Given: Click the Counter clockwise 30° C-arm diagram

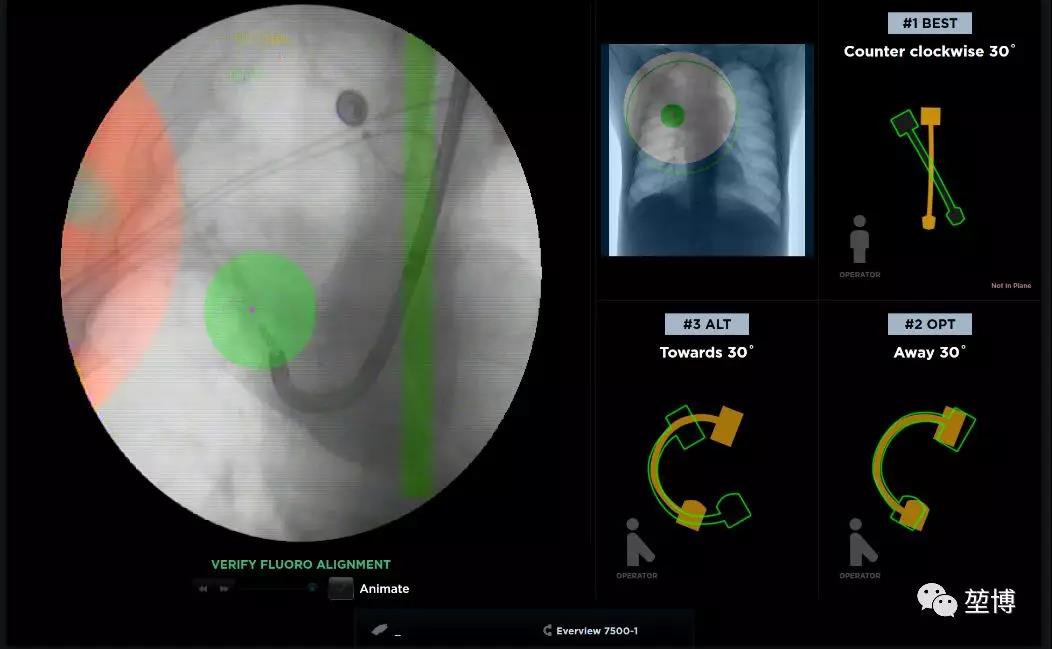Looking at the screenshot, I should click(x=928, y=167).
